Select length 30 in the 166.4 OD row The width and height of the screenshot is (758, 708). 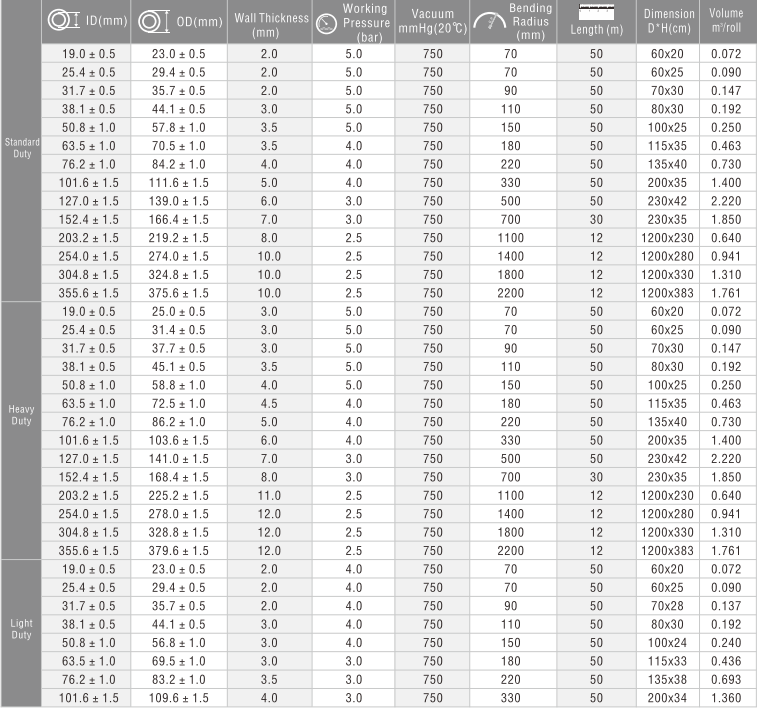click(596, 219)
